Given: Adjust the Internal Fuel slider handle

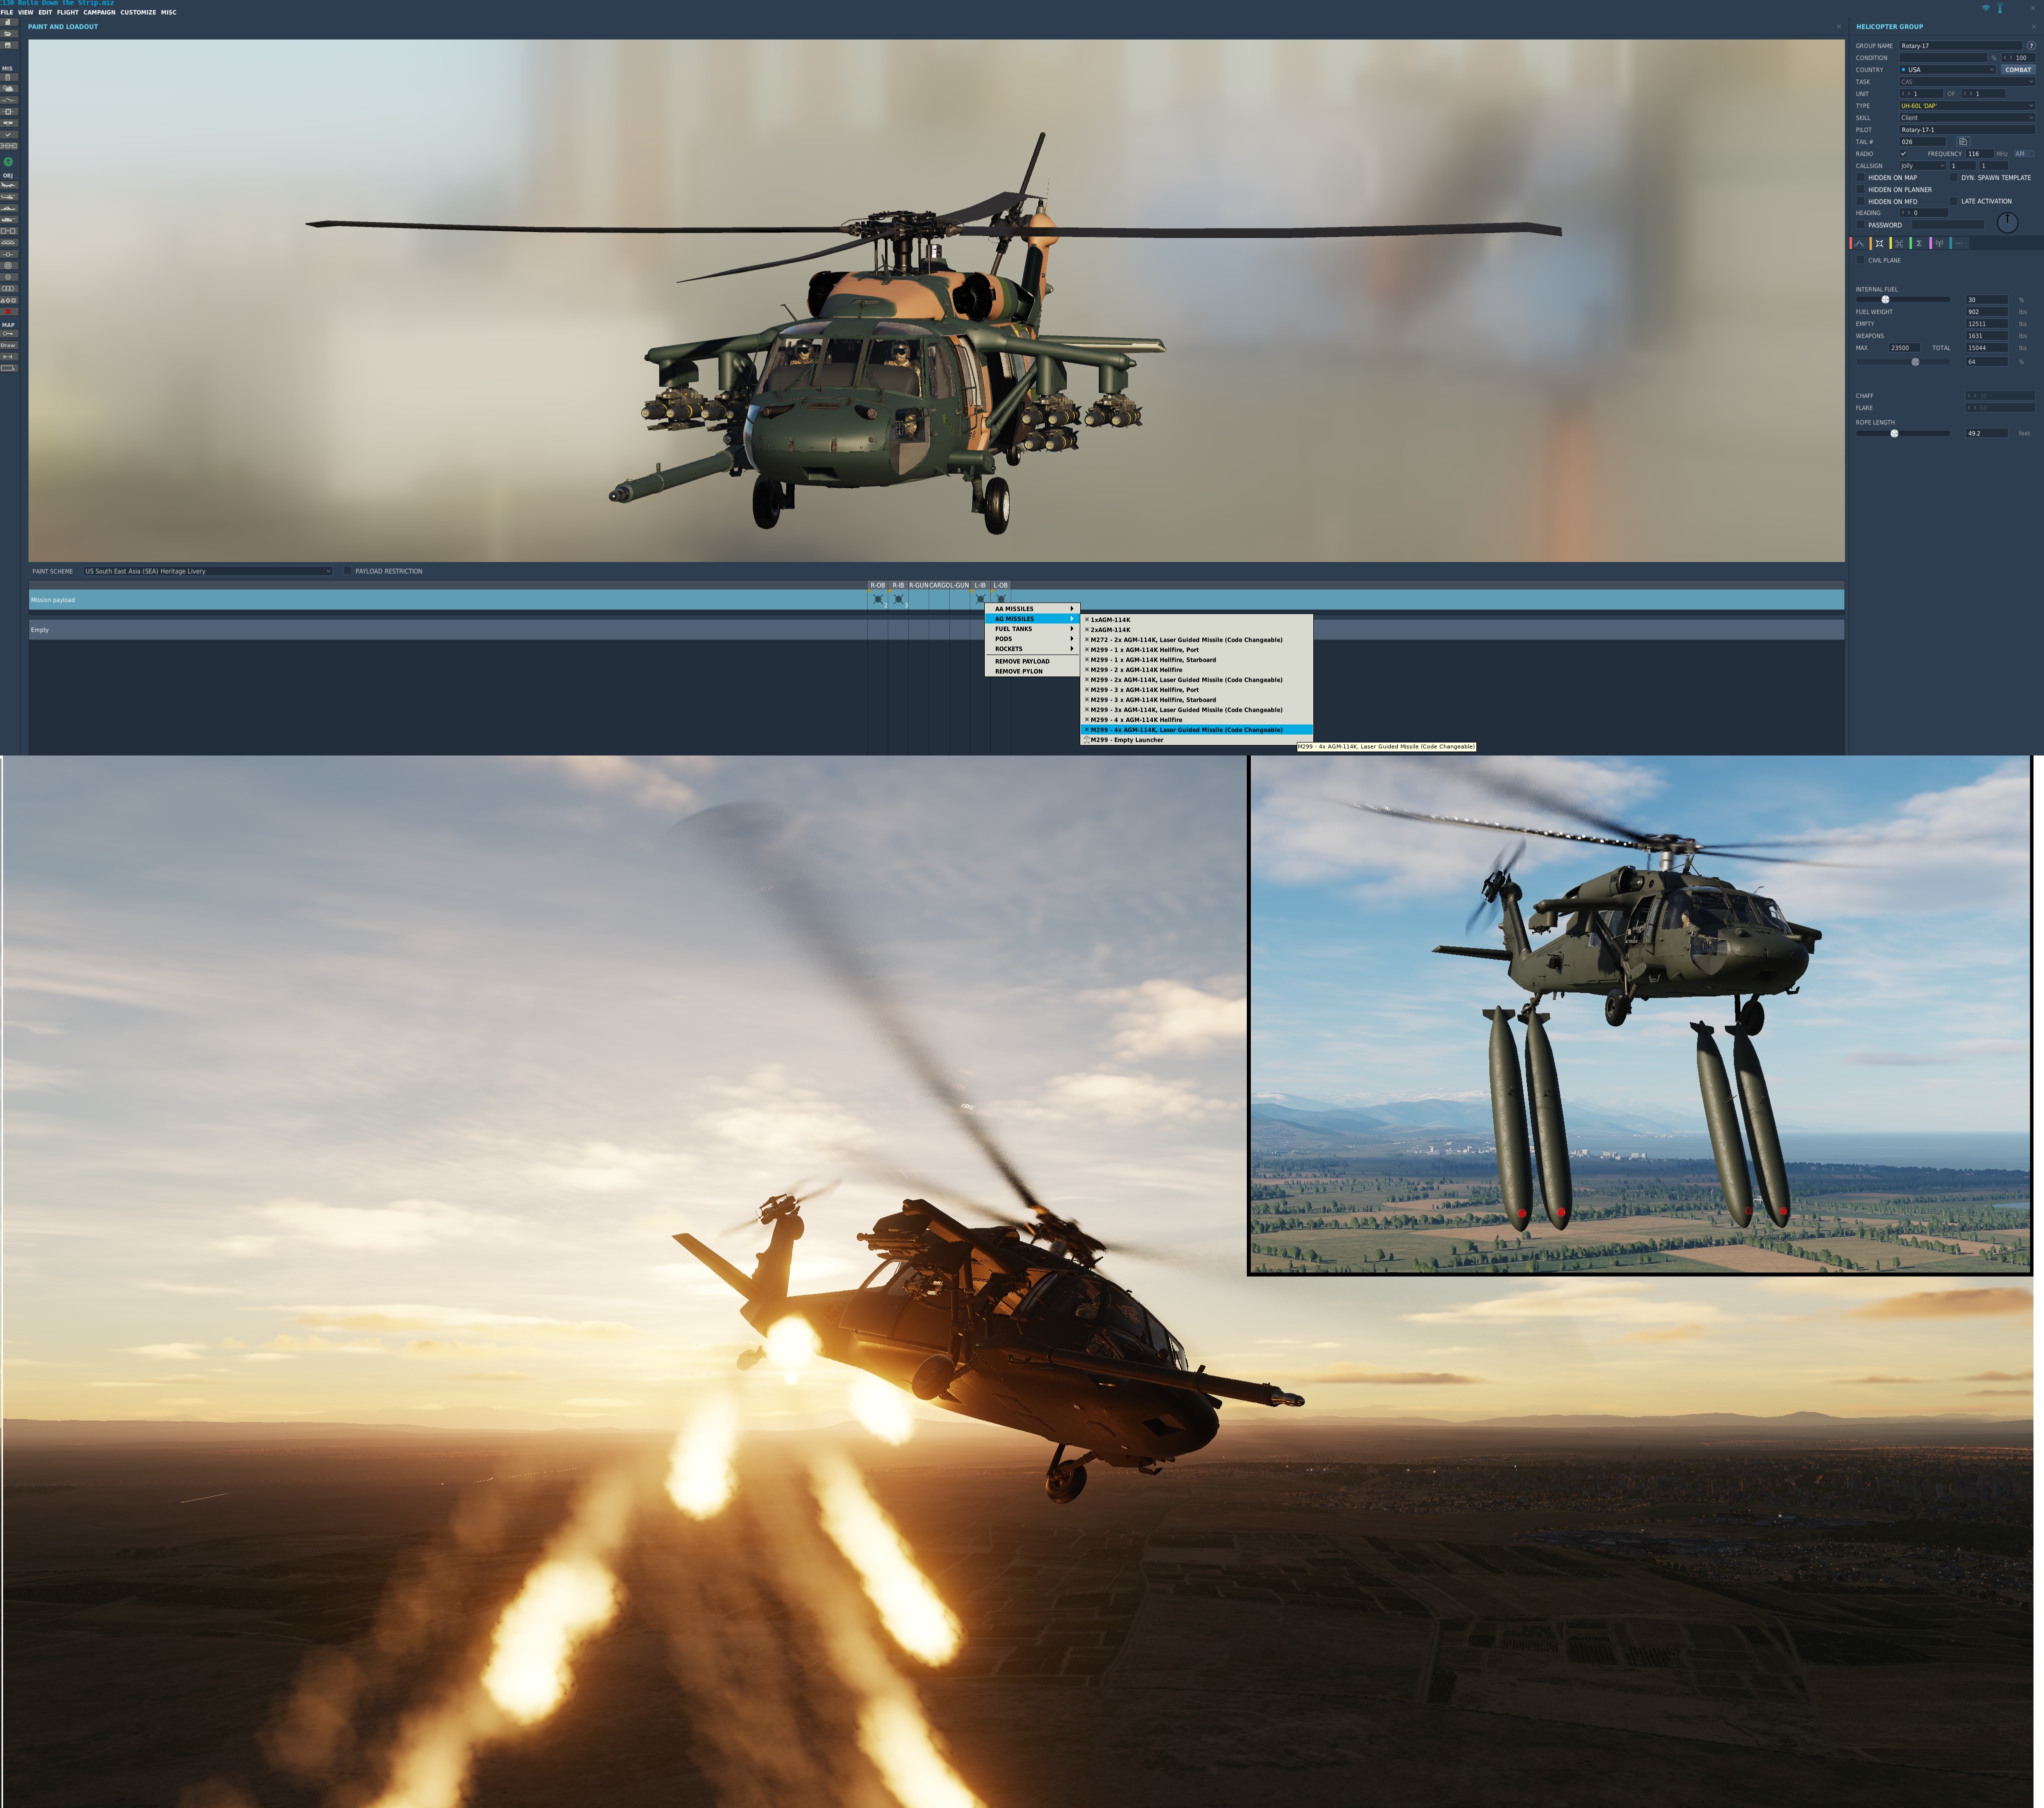Looking at the screenshot, I should point(1885,300).
